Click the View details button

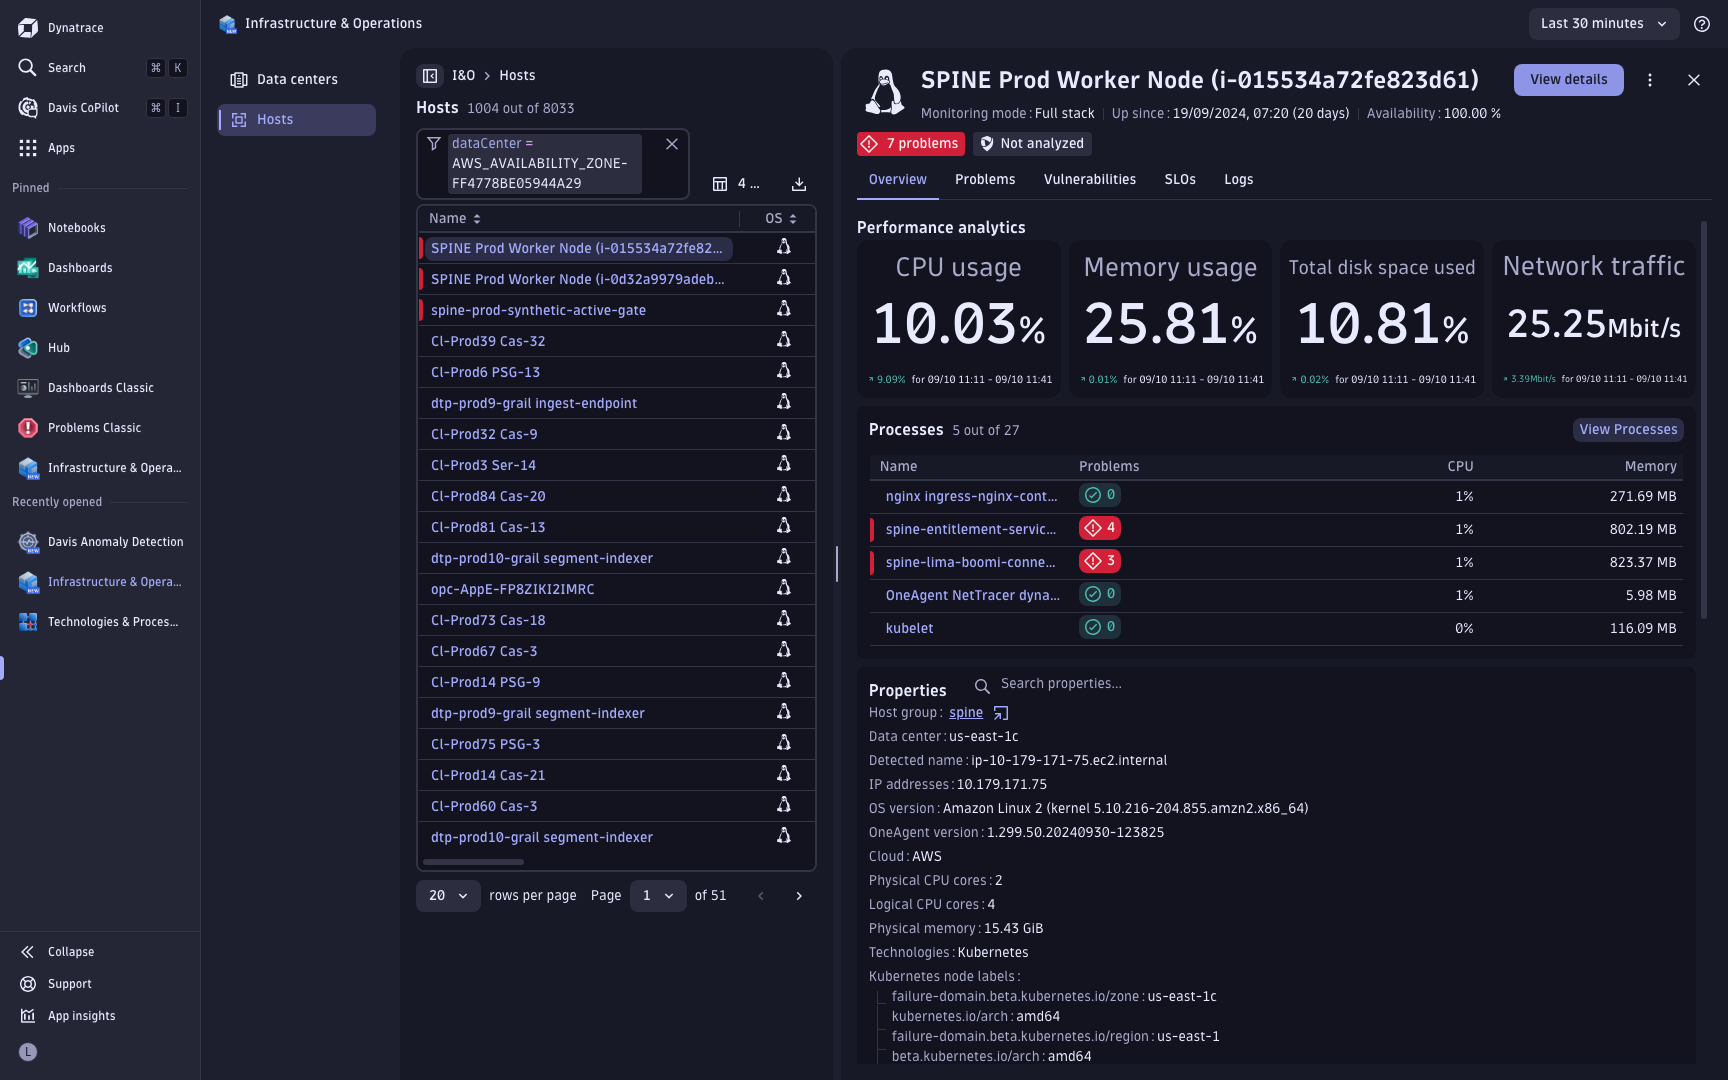[1569, 80]
